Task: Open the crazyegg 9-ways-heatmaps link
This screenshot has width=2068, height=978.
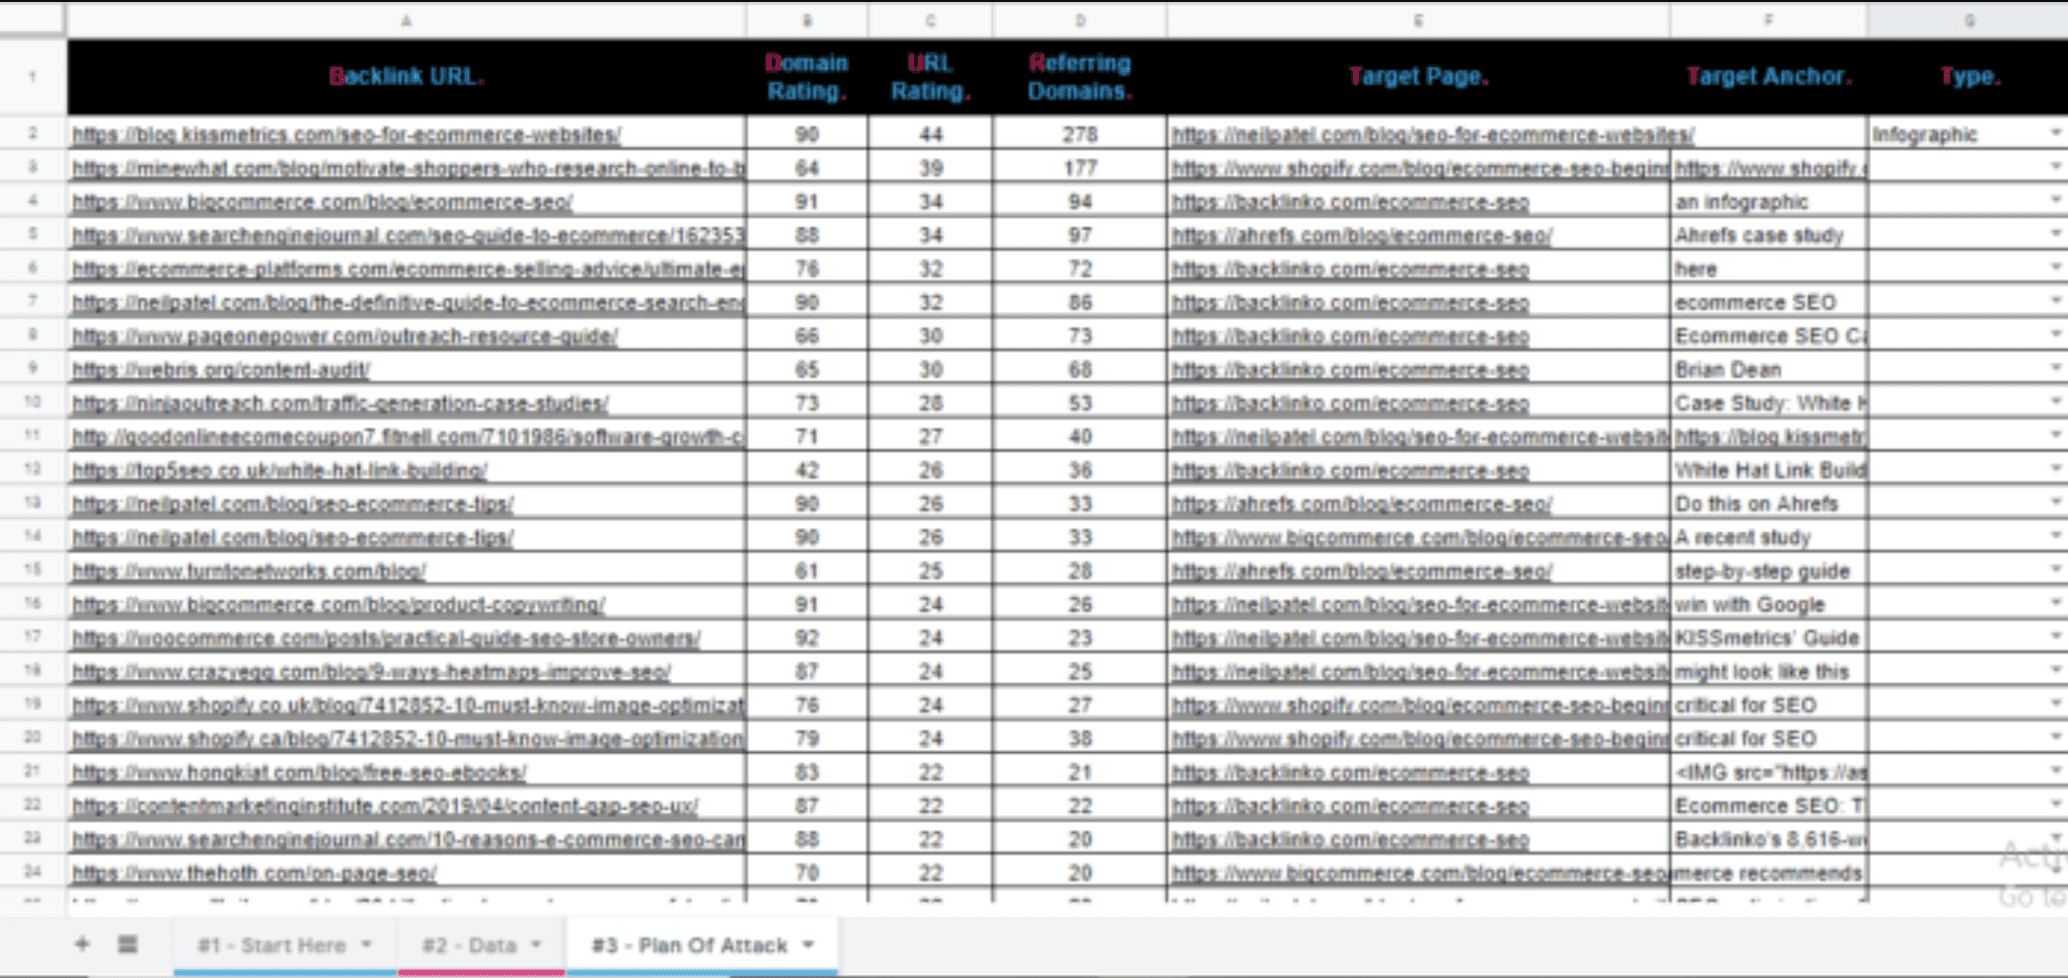Action: (371, 672)
